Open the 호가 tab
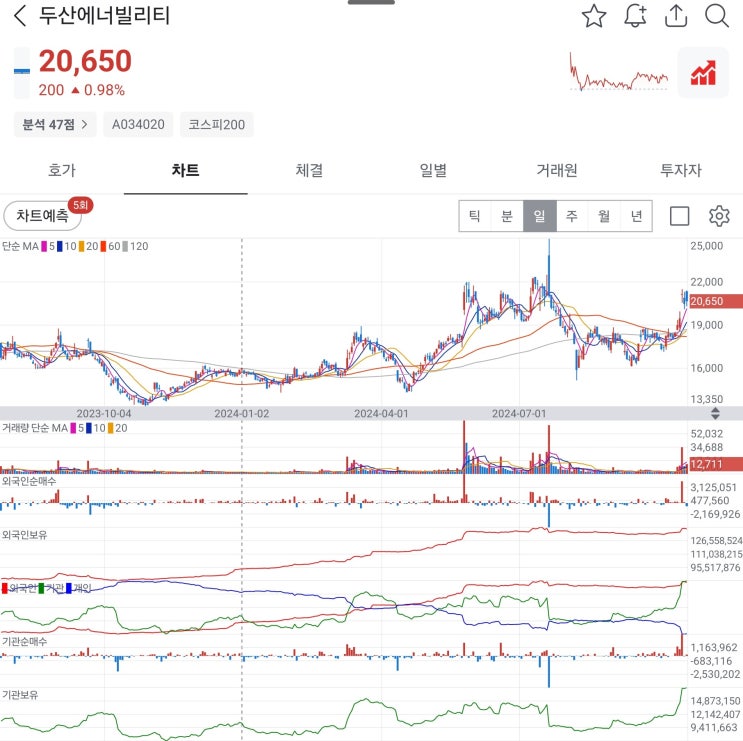Screen dimensions: 743x741 [x=62, y=170]
